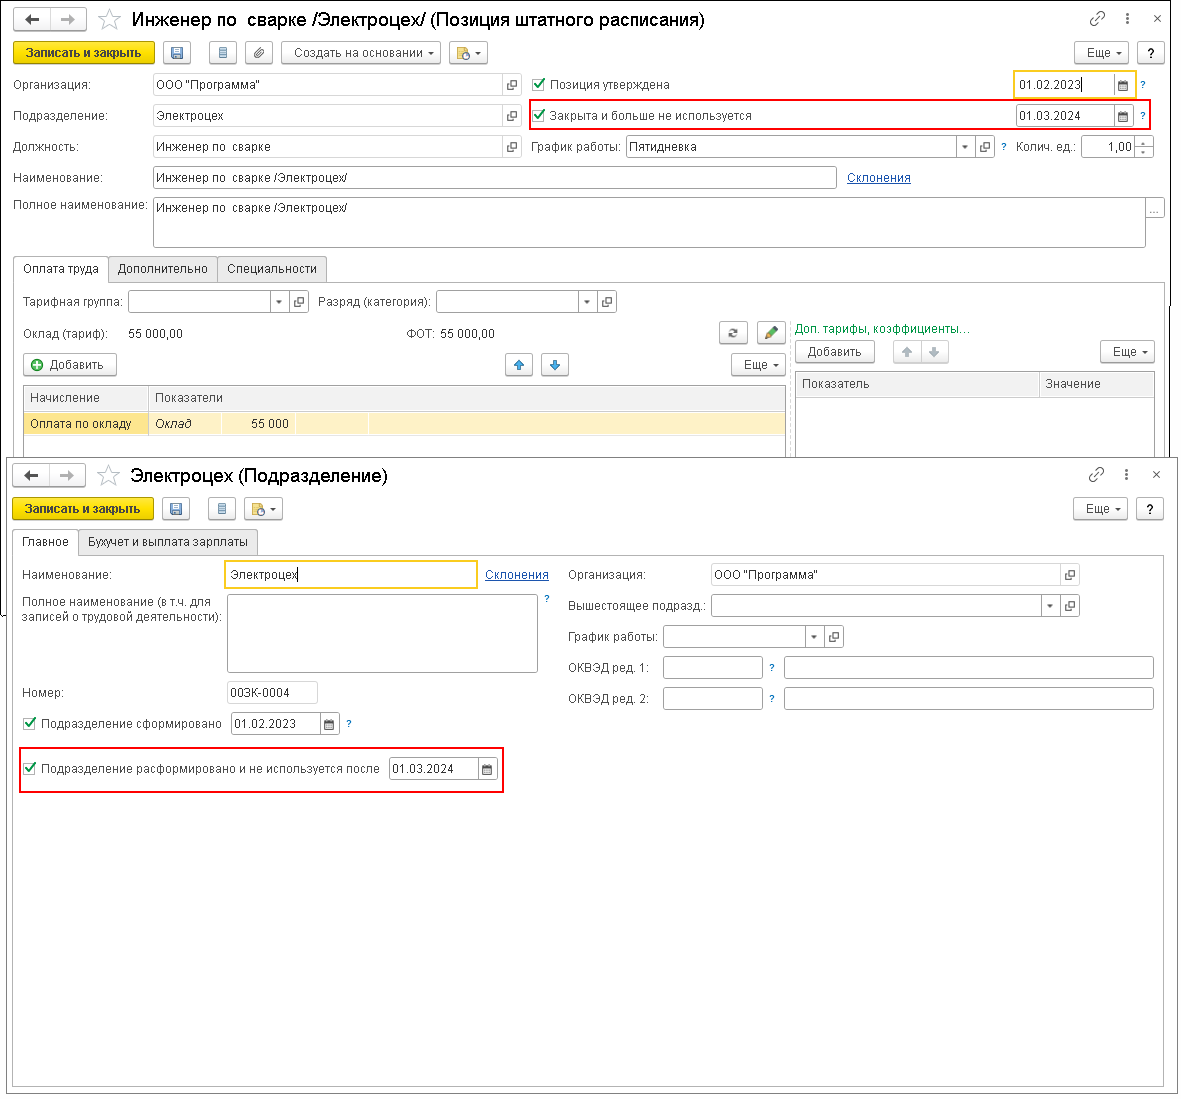The width and height of the screenshot is (1181, 1099).
Task: Click the green pencil edit icon
Action: pos(771,332)
